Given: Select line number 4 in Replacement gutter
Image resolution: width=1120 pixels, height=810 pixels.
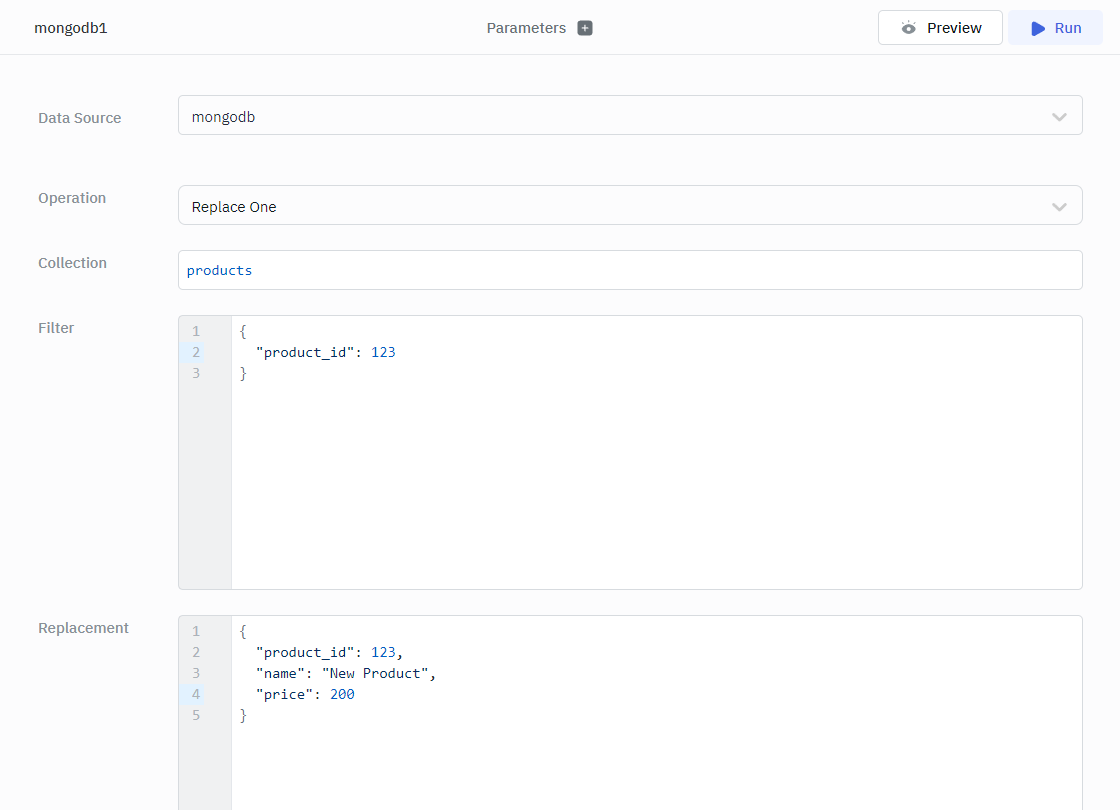Looking at the screenshot, I should tap(196, 694).
